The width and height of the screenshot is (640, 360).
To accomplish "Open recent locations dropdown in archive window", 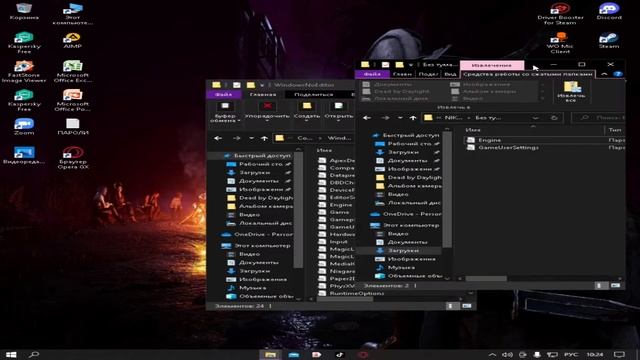I will click(400, 118).
